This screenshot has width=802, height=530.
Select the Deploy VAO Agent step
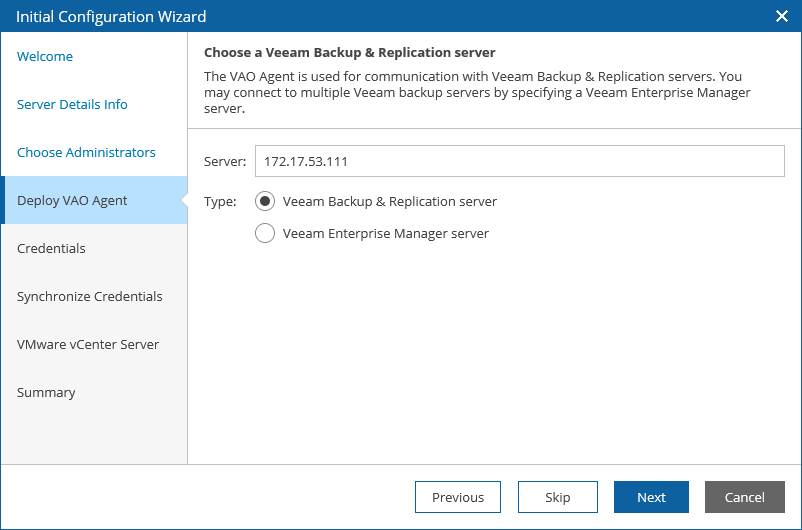pyautogui.click(x=94, y=200)
